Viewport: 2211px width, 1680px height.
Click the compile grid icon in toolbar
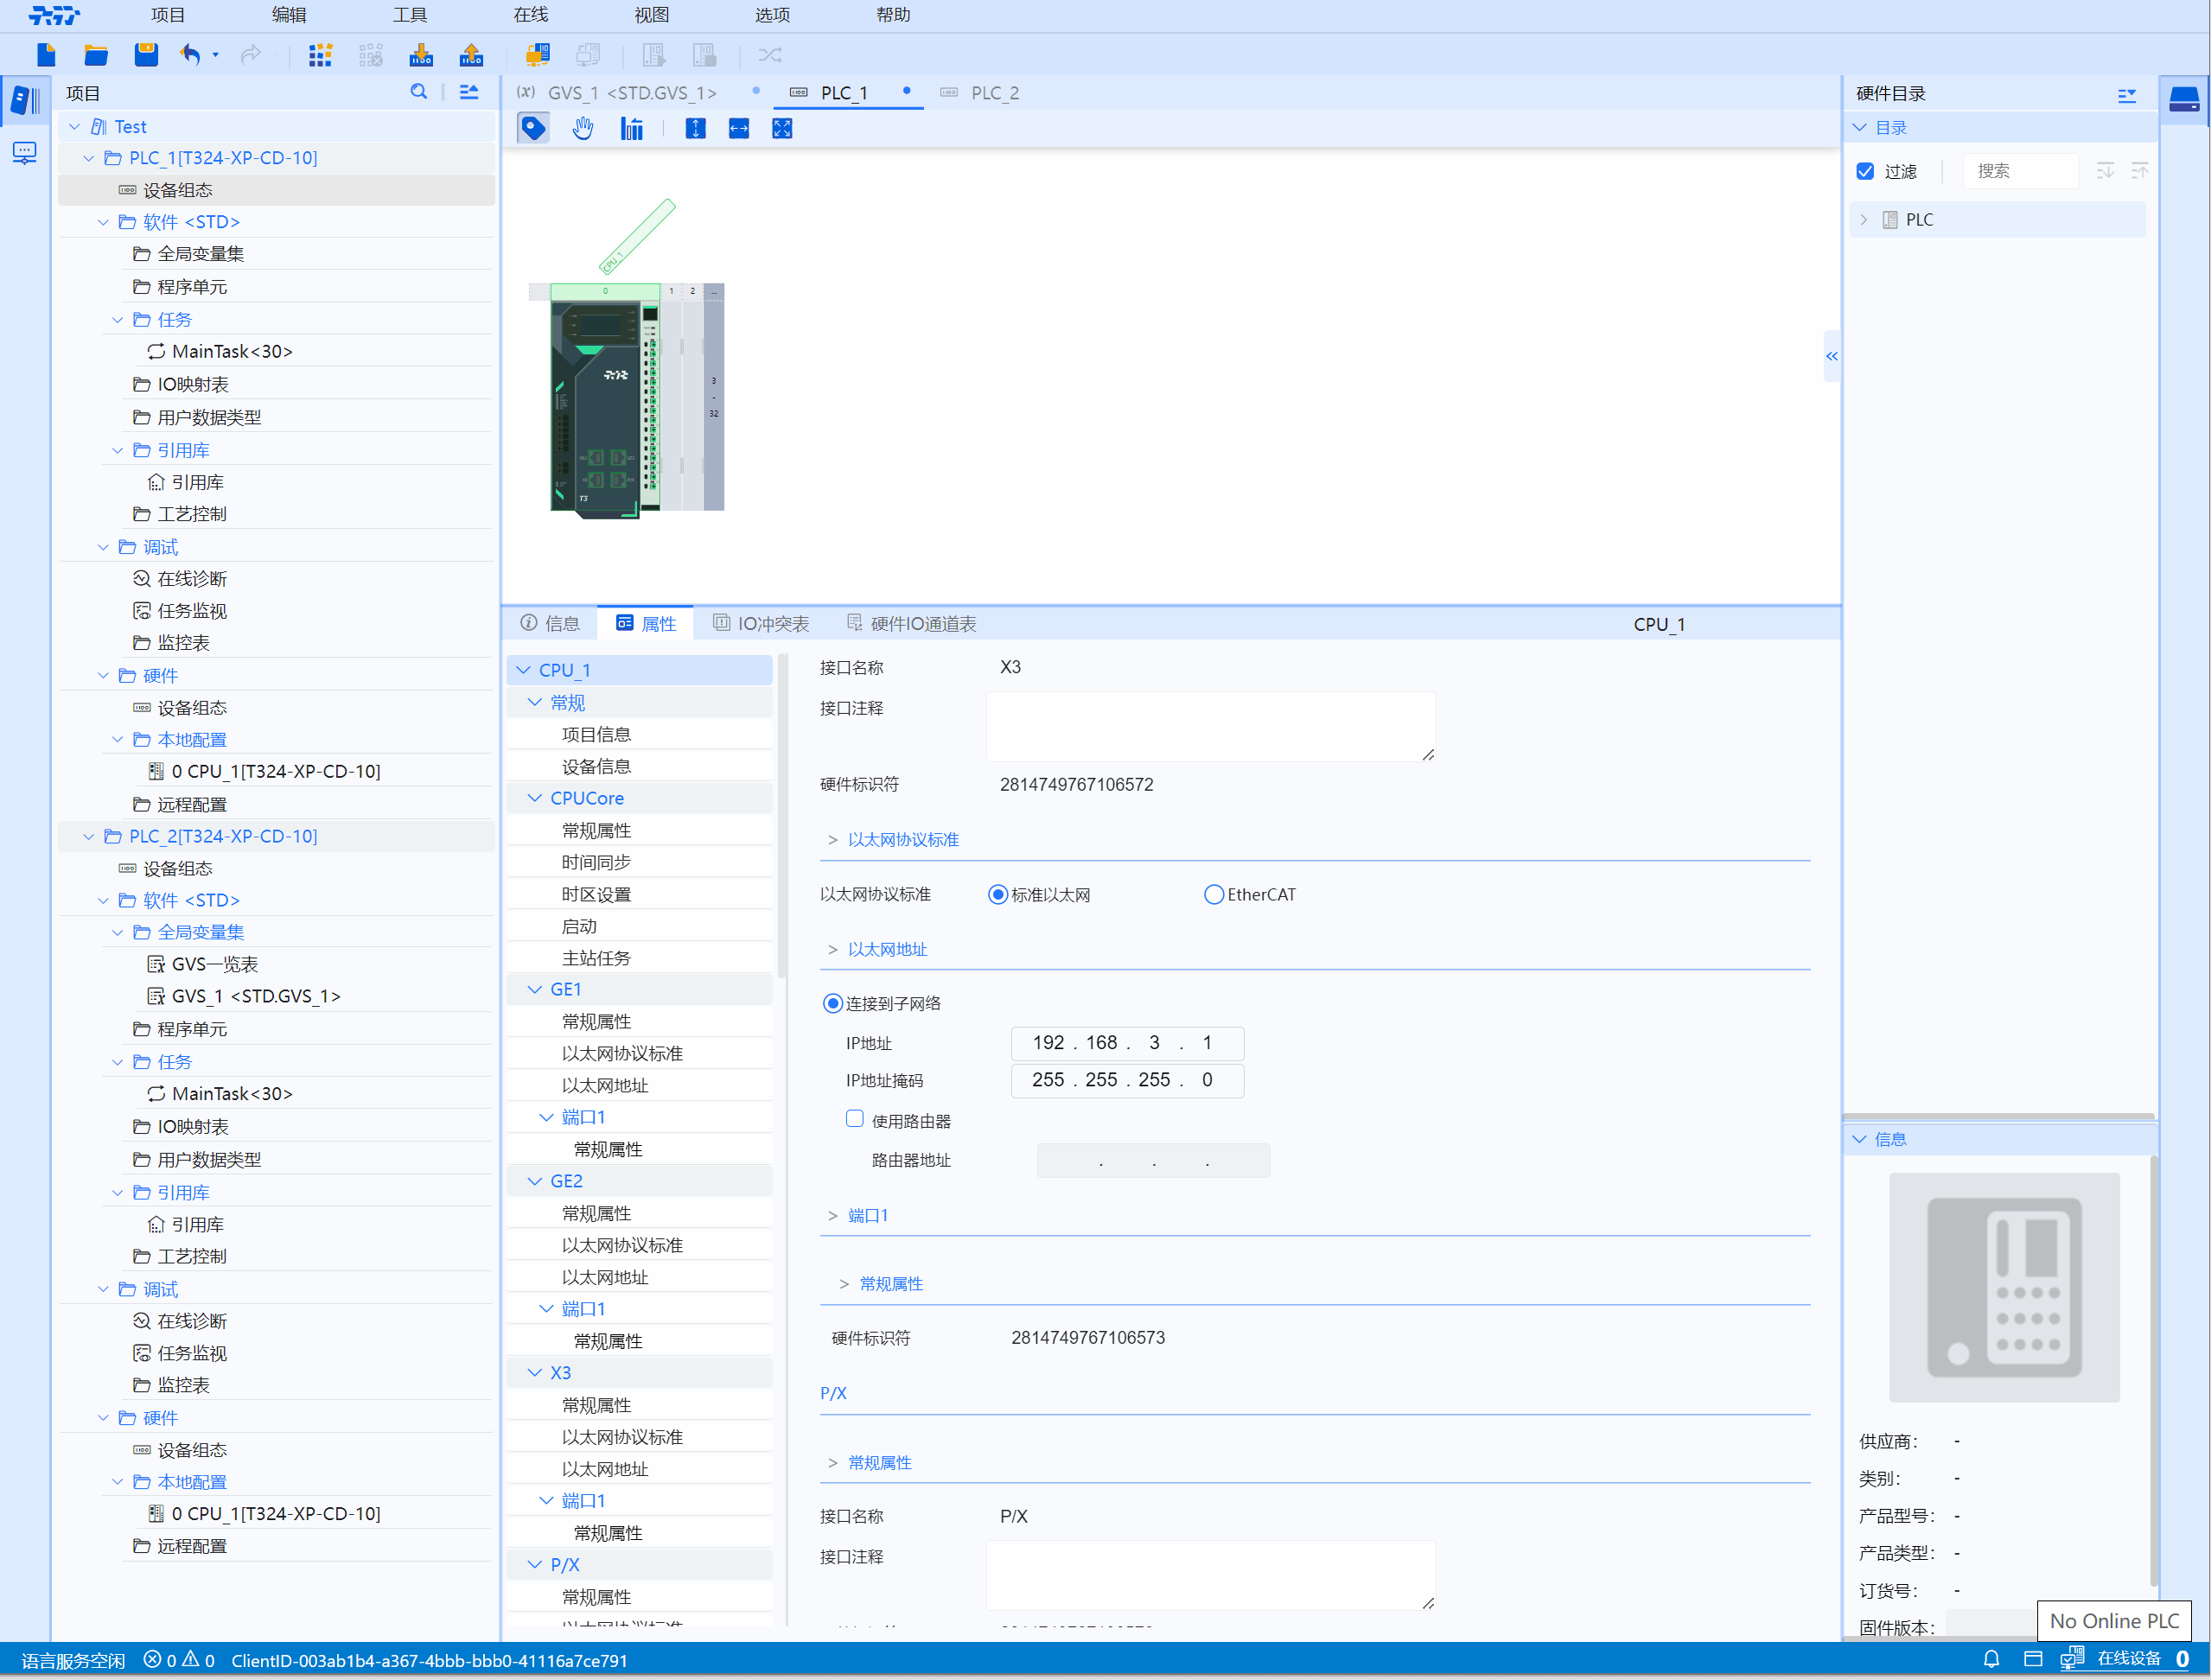[320, 55]
